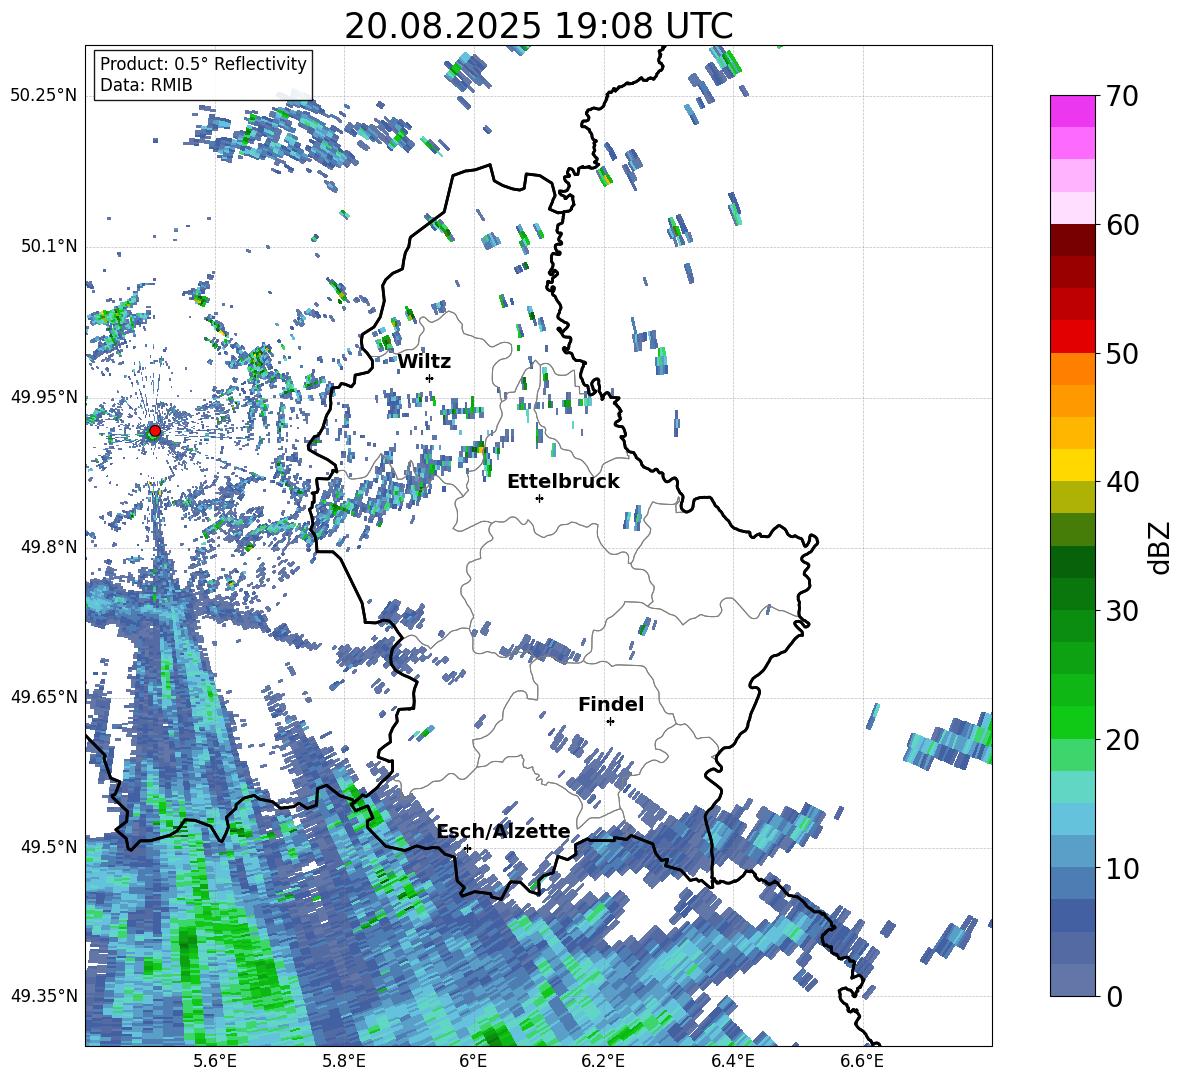
Task: Click the 6.4°E longitude label
Action: point(733,1061)
